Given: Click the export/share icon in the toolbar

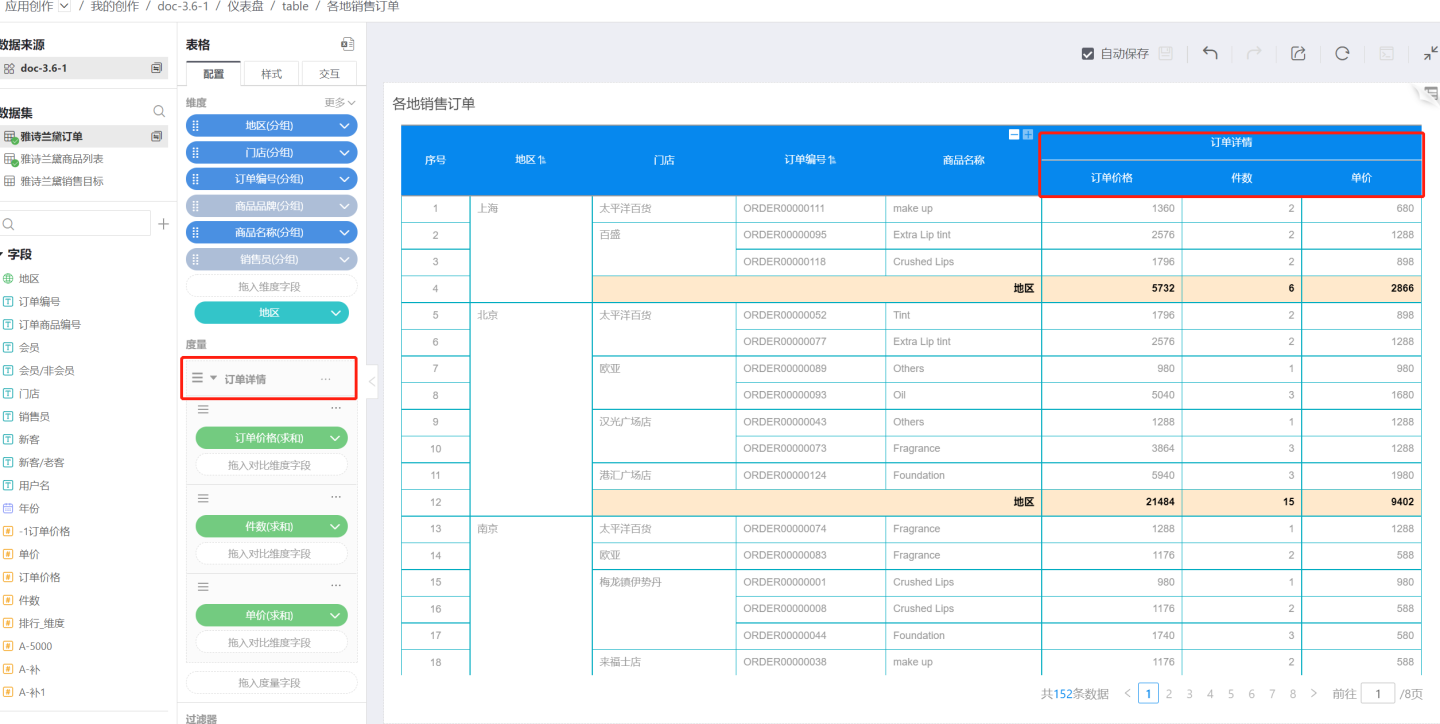Looking at the screenshot, I should (x=1298, y=54).
